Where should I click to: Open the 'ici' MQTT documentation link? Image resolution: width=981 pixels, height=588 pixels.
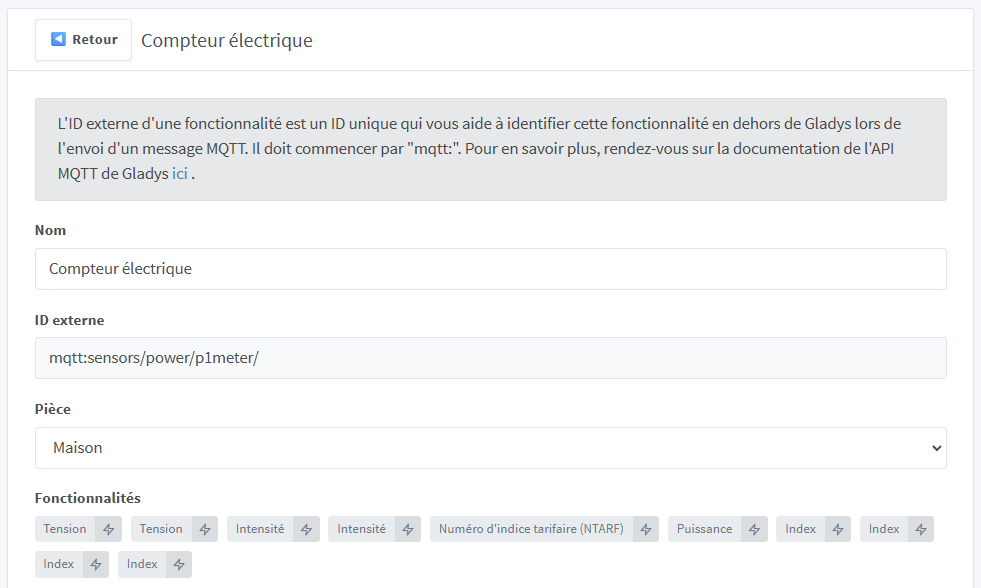click(x=179, y=173)
